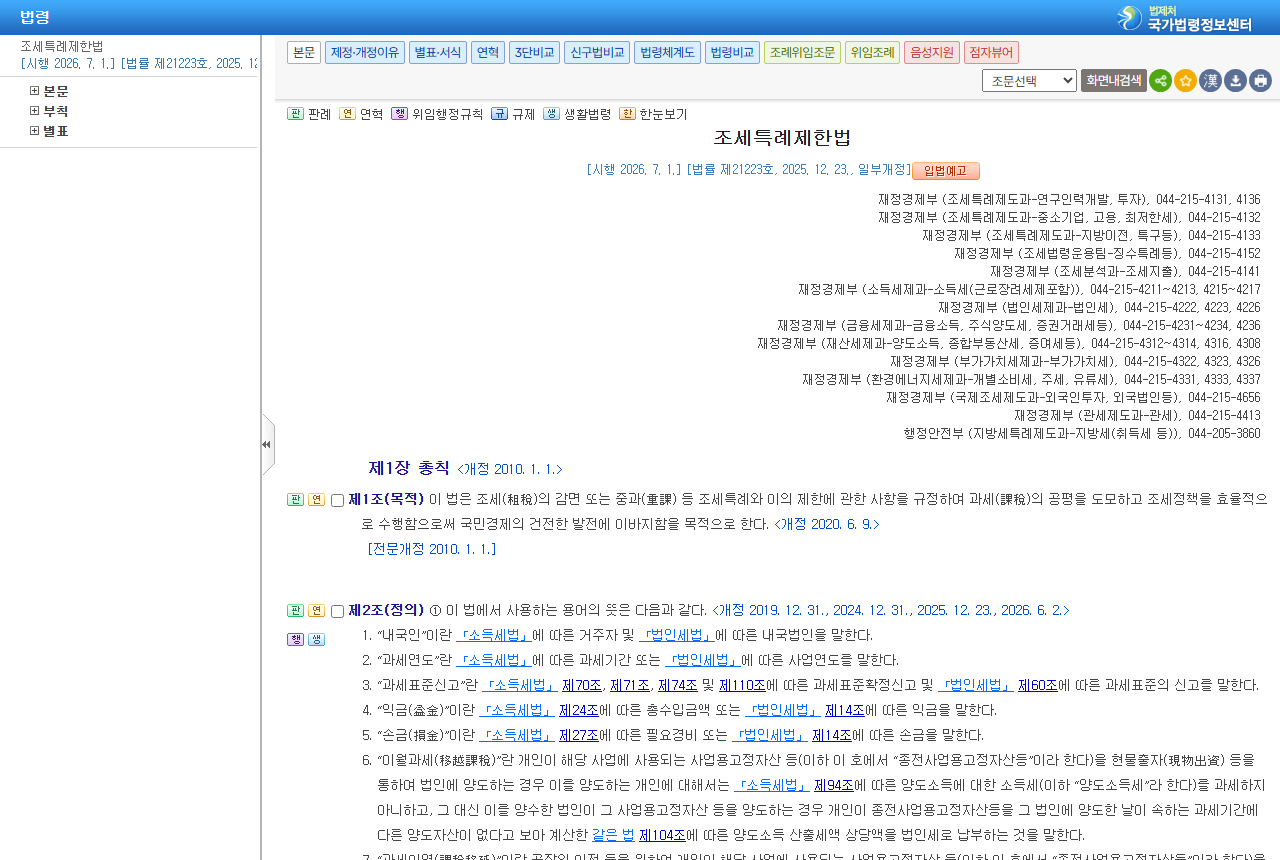Screen dimensions: 1280x860
Task: Click the 한눈보기 legend icon
Action: point(627,114)
